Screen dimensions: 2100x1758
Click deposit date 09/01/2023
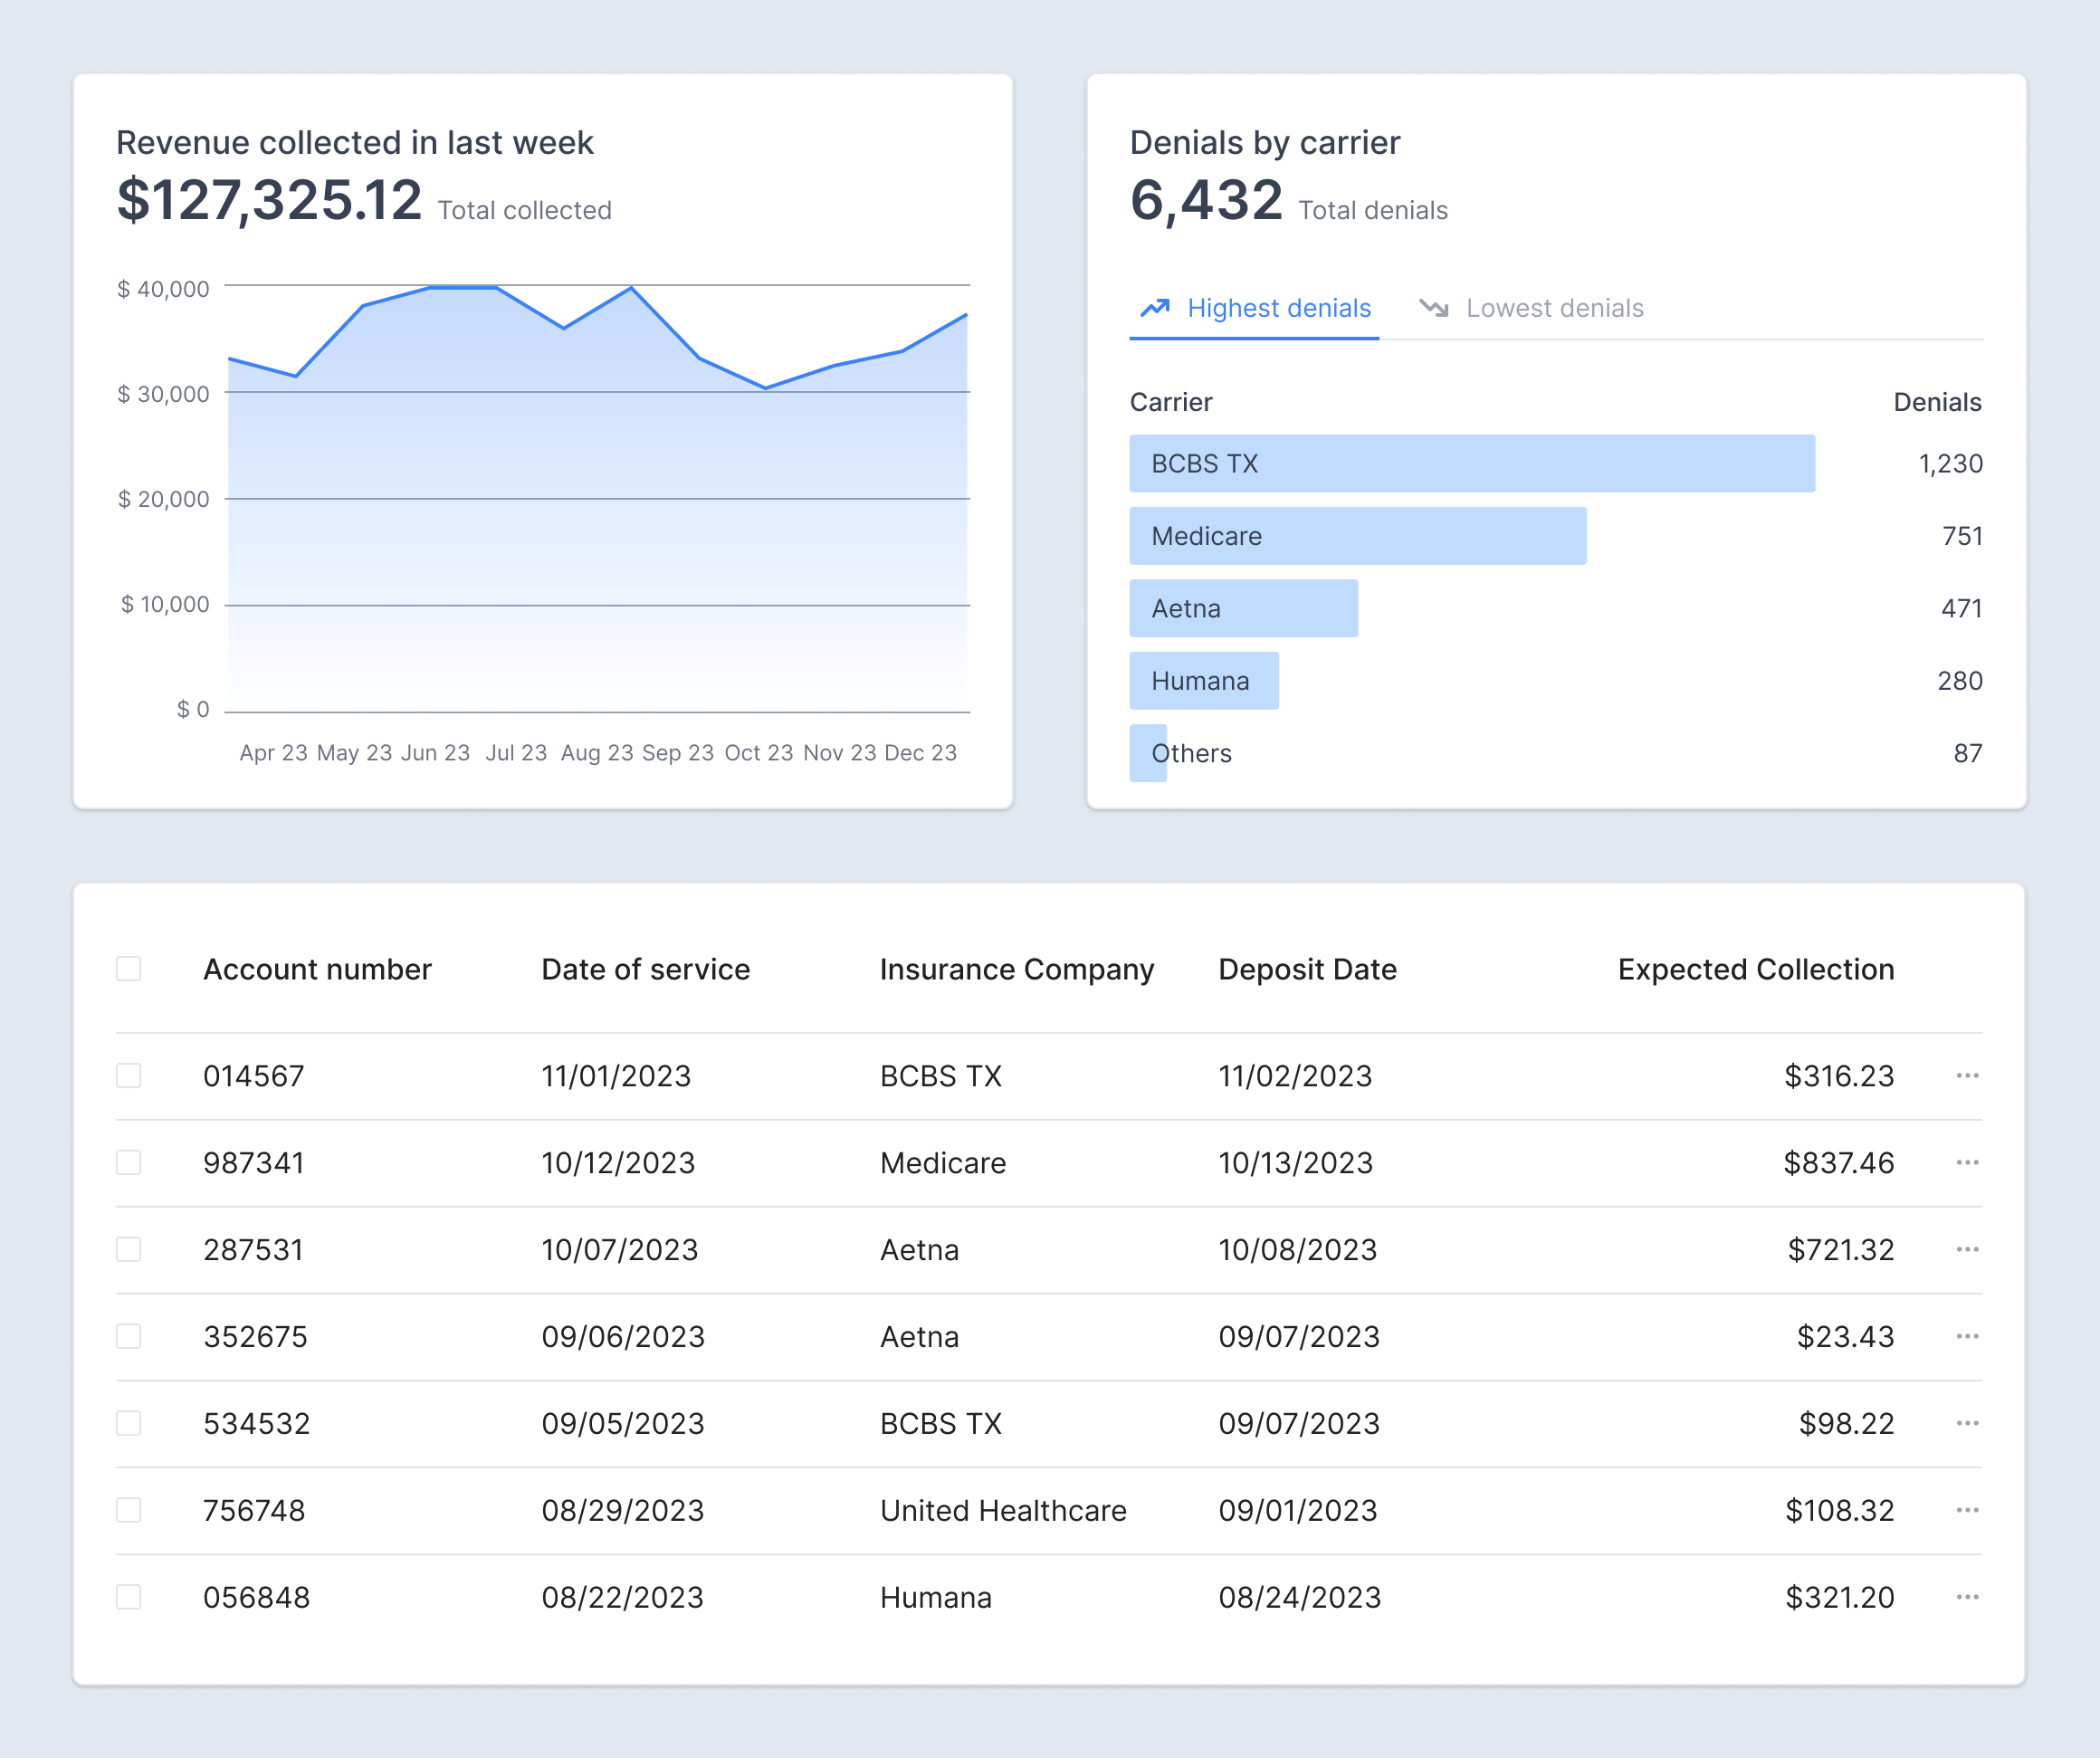(1298, 1511)
